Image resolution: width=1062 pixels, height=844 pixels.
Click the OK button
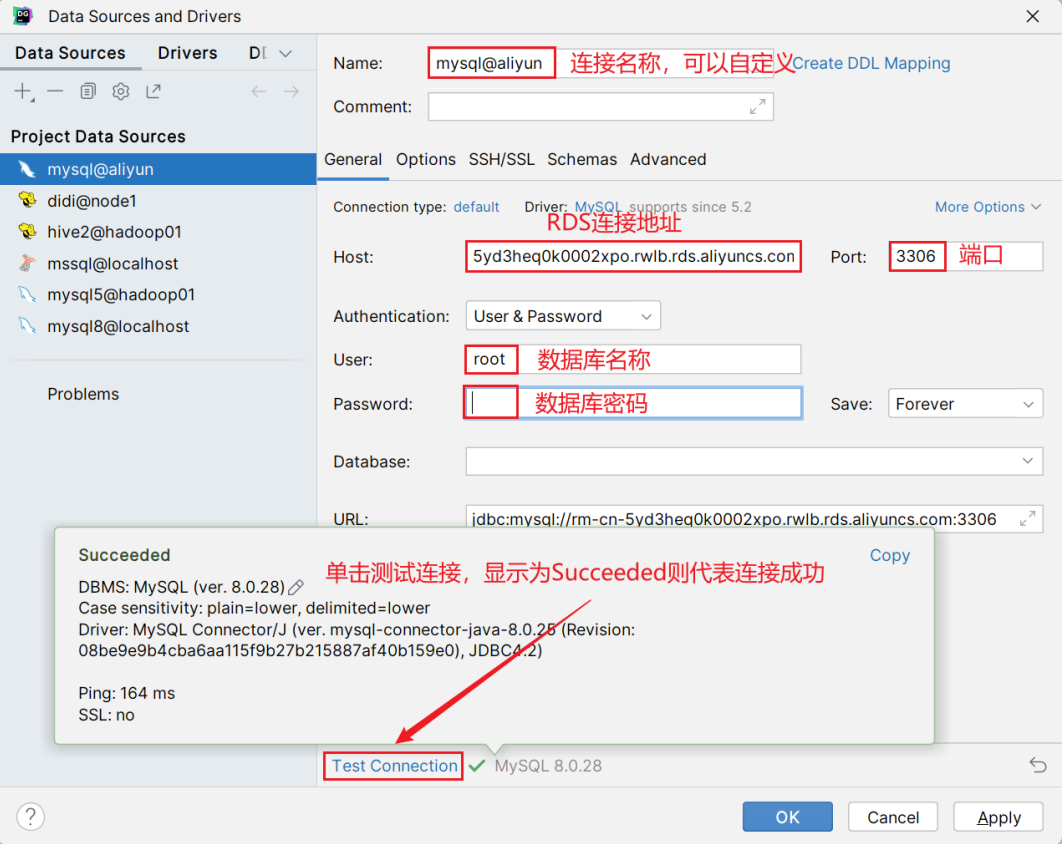coord(788,817)
